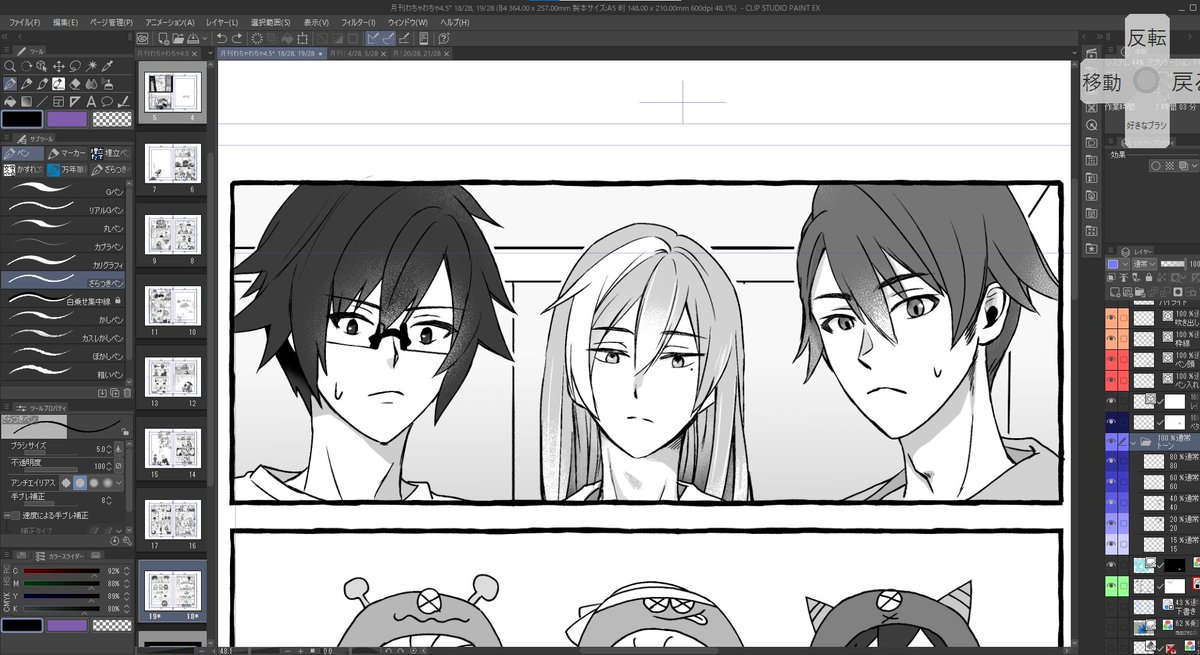Viewport: 1200px width, 655px height.
Task: Open the ページ管理(P) menu
Action: [111, 22]
